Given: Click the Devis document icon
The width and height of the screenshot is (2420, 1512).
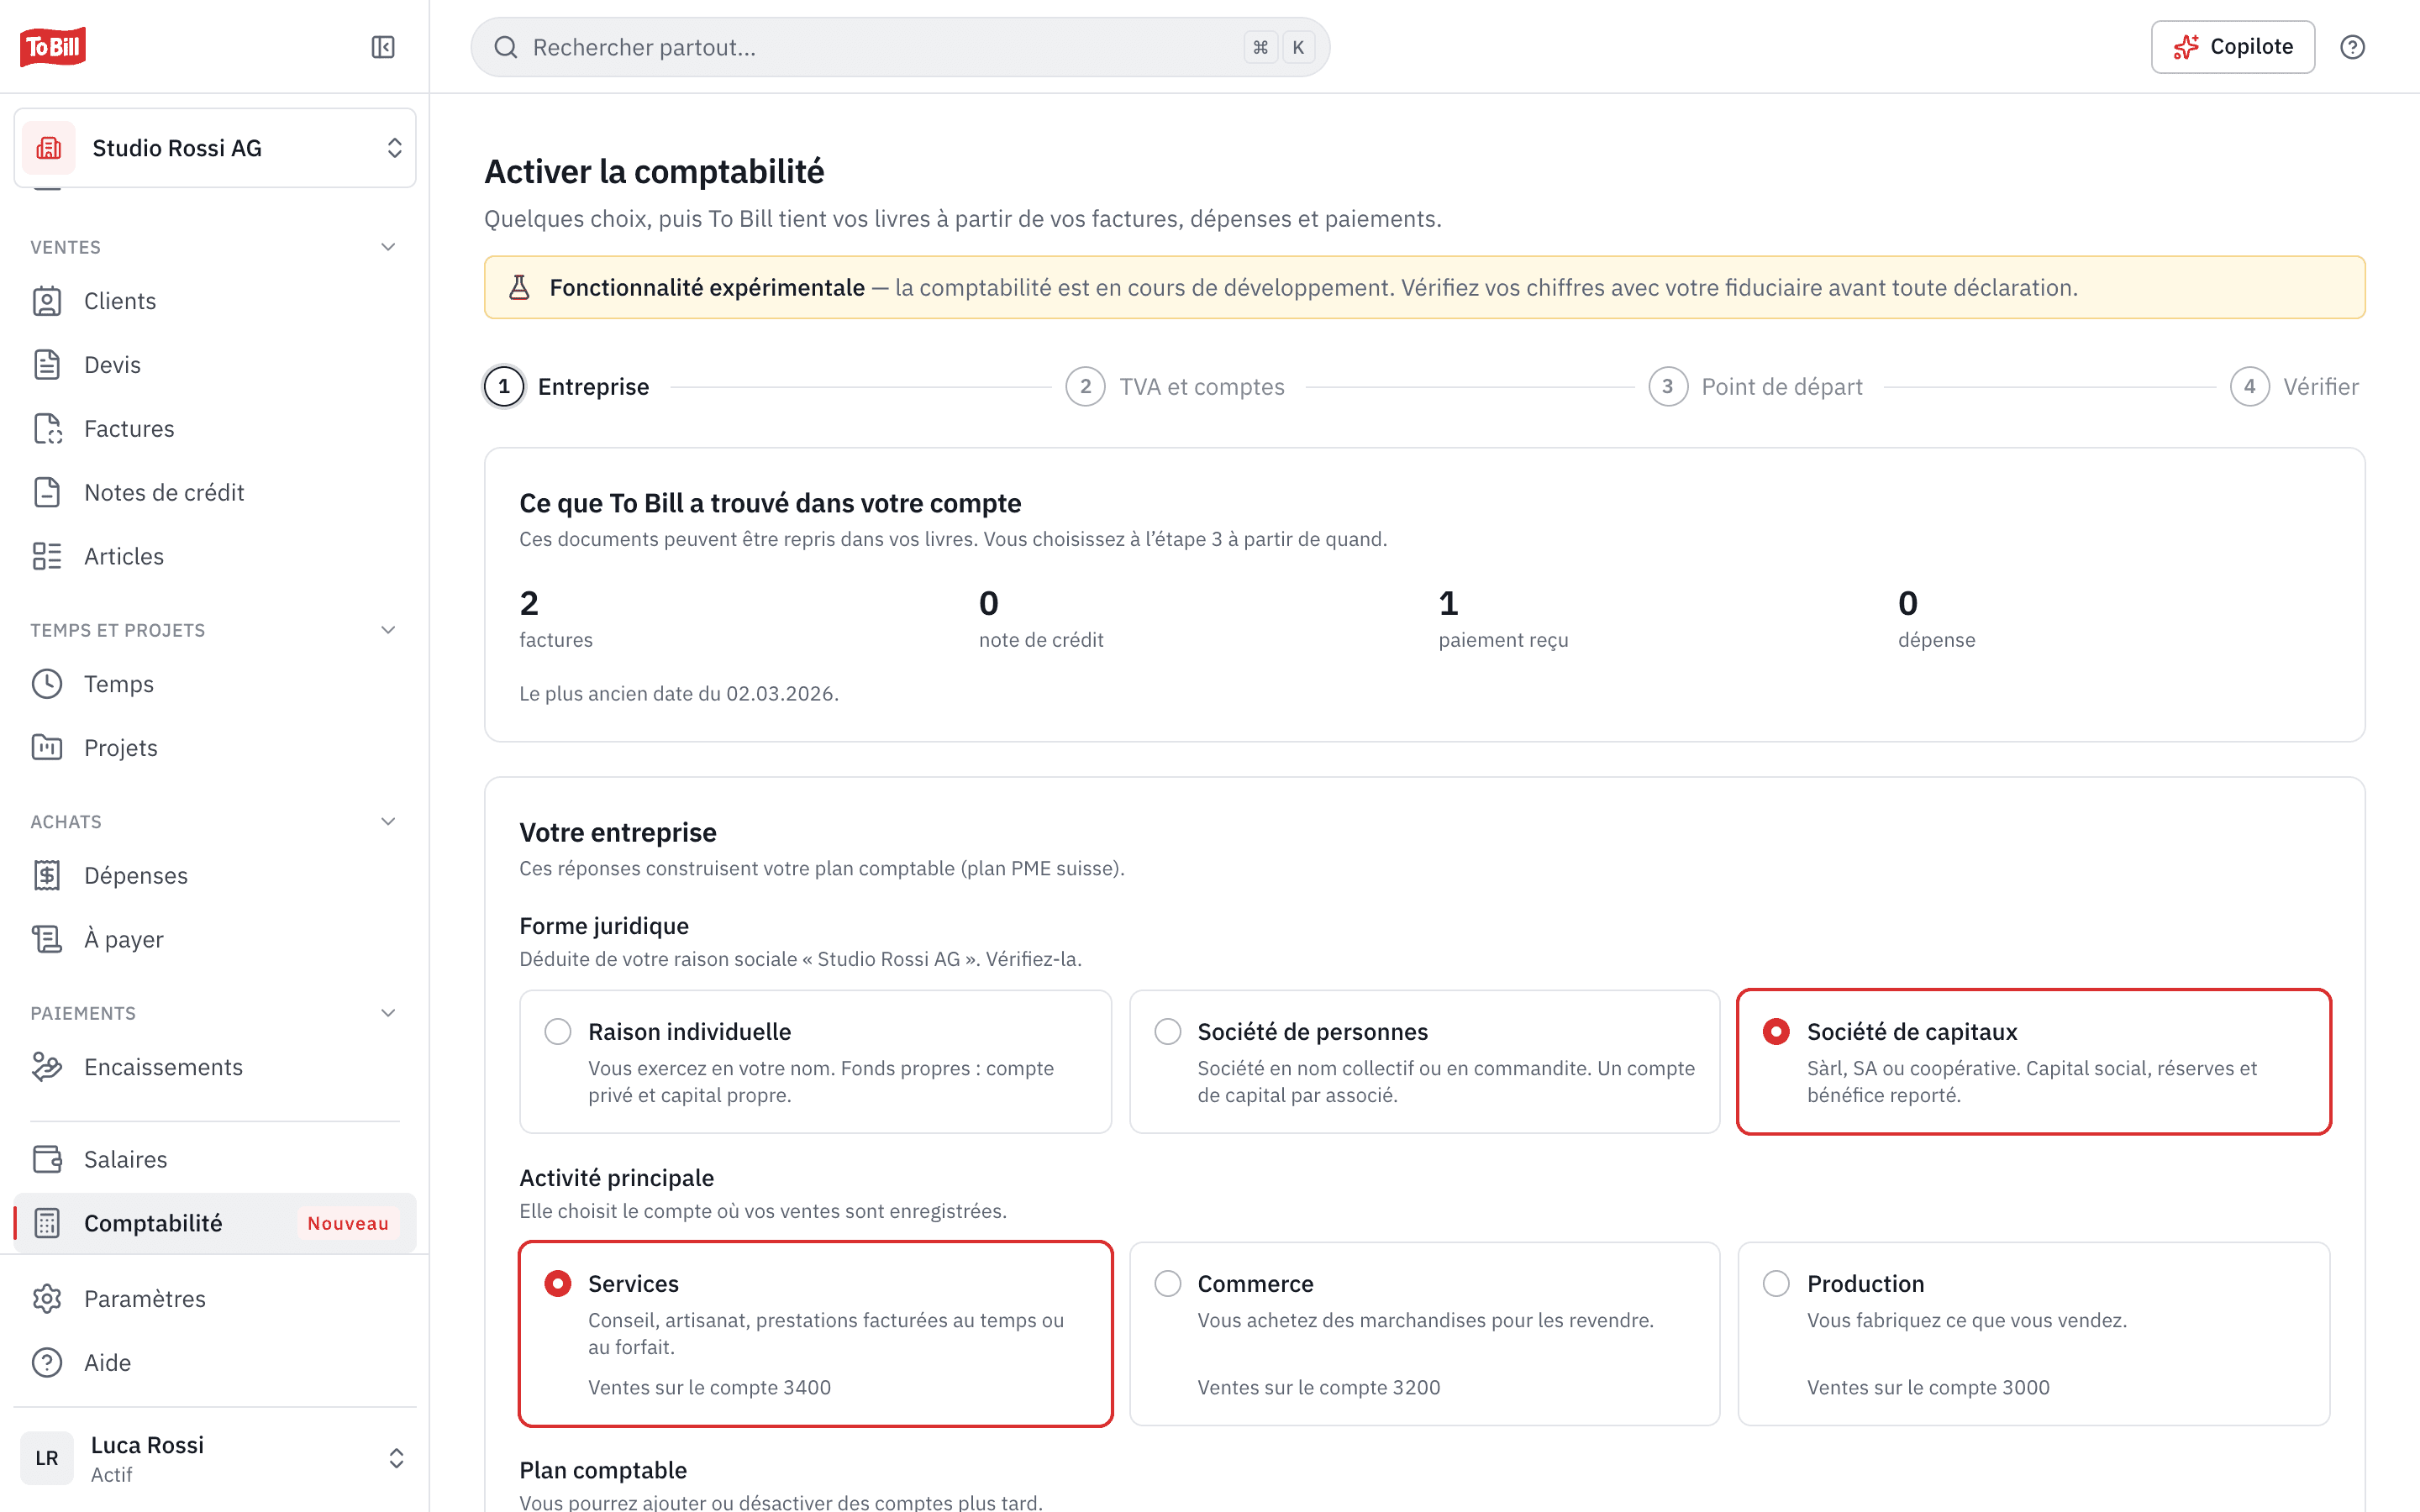Looking at the screenshot, I should pos(47,365).
